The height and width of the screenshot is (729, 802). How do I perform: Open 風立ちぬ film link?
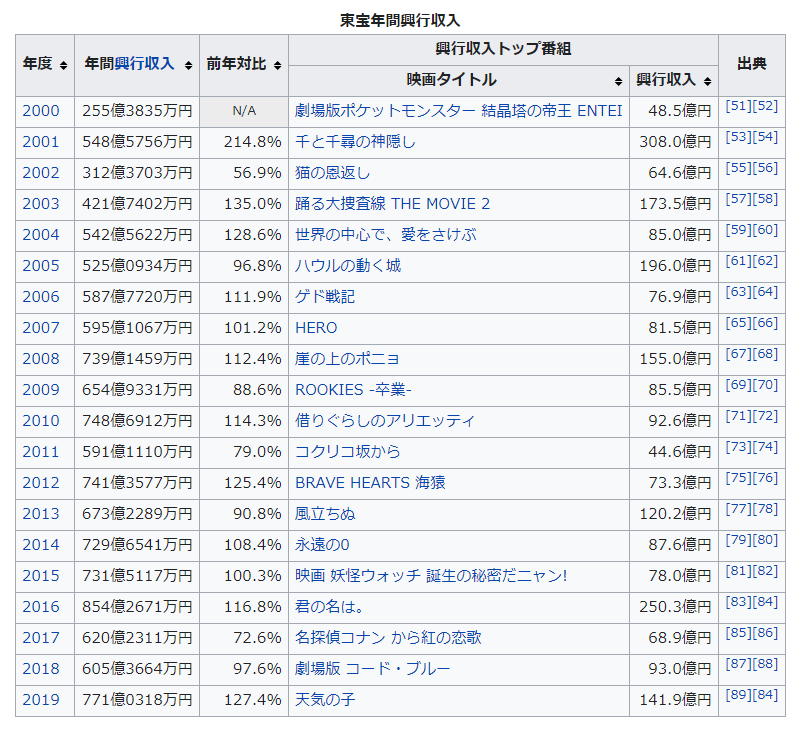pyautogui.click(x=325, y=514)
